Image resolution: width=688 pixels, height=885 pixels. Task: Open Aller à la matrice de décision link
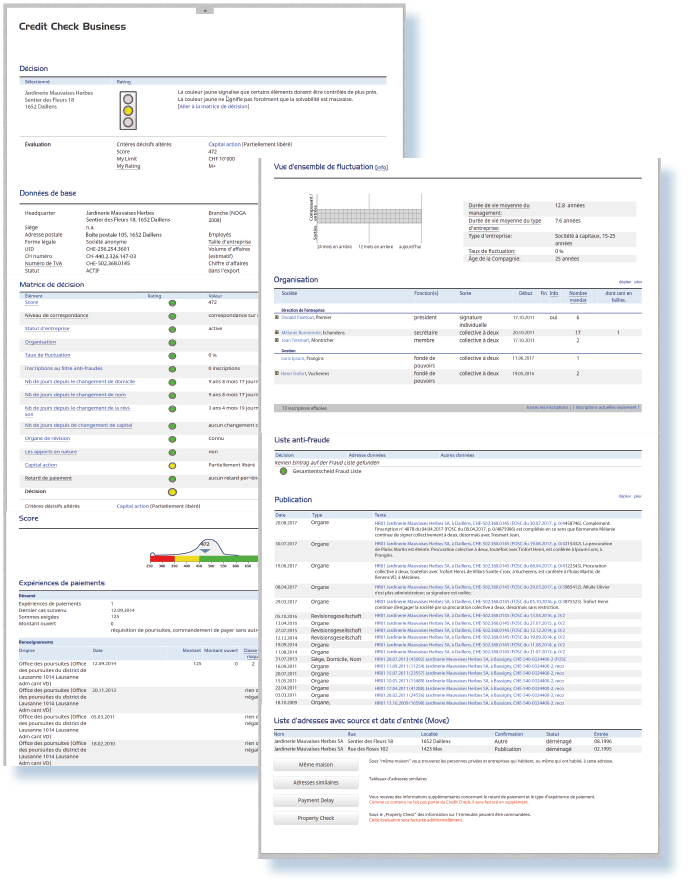point(213,106)
